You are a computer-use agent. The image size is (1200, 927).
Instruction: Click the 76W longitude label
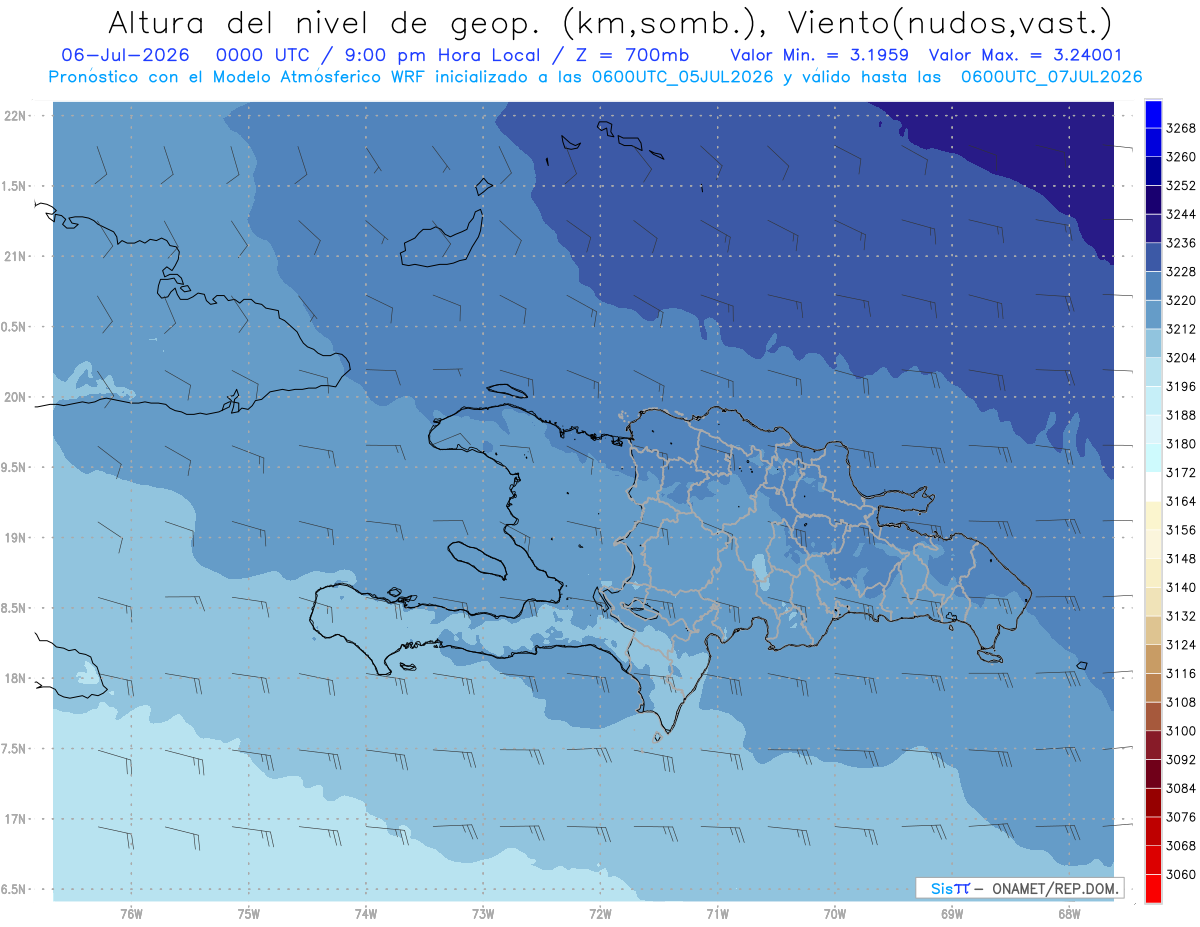click(131, 914)
